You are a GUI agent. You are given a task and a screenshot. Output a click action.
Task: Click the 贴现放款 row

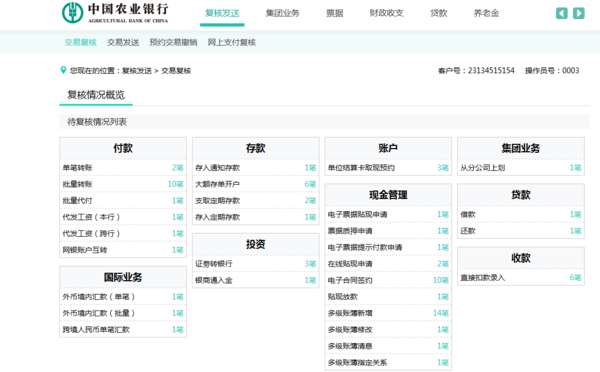click(388, 297)
